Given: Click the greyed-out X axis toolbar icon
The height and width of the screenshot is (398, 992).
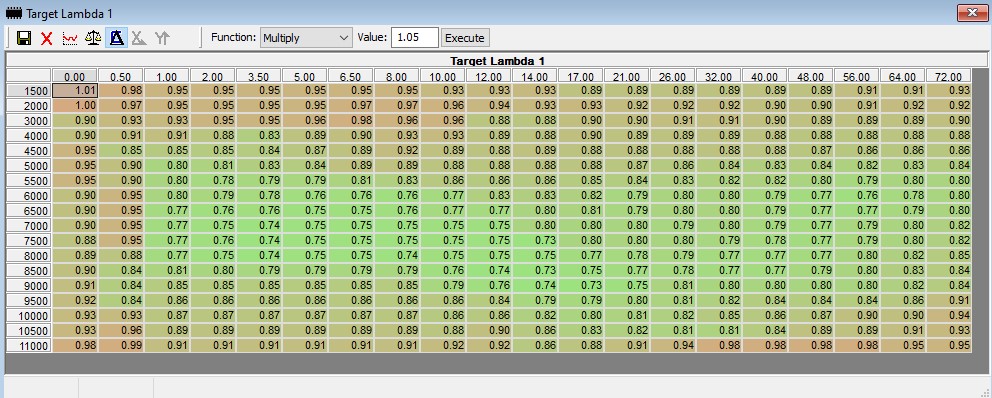Looking at the screenshot, I should click(139, 38).
